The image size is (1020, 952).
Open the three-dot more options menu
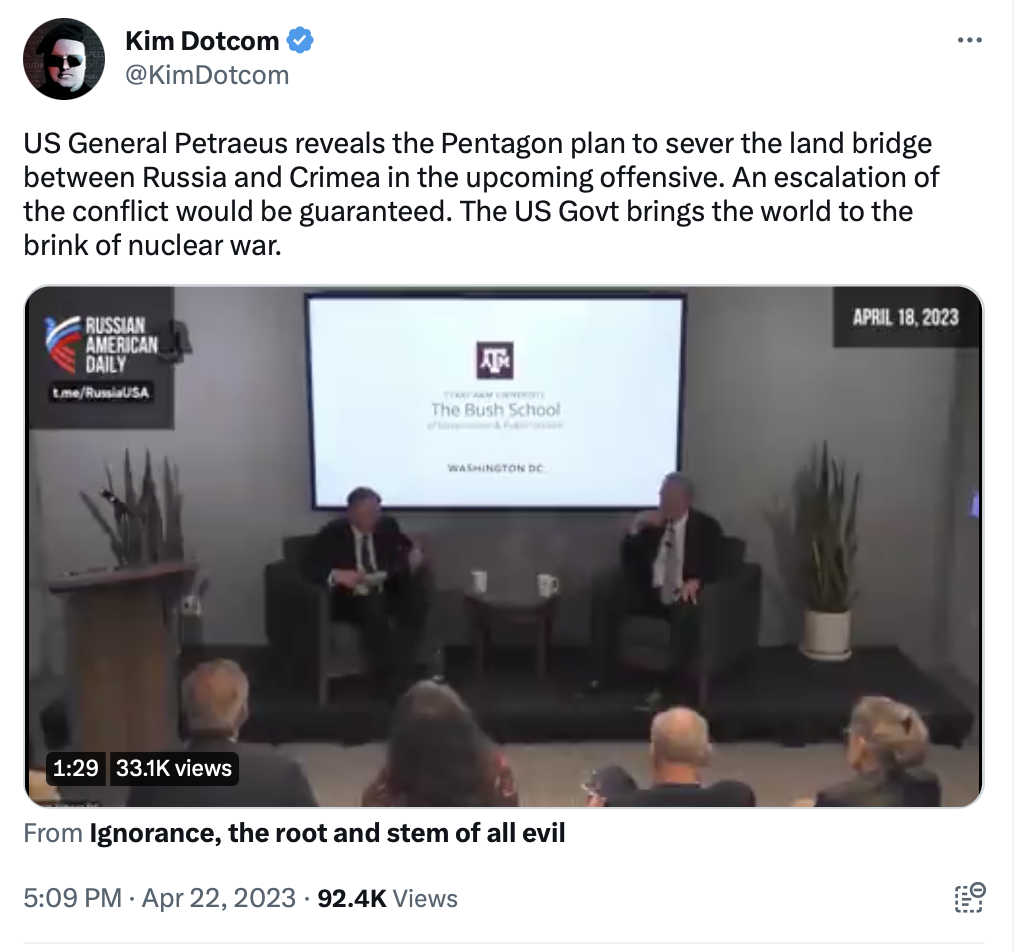[x=969, y=40]
